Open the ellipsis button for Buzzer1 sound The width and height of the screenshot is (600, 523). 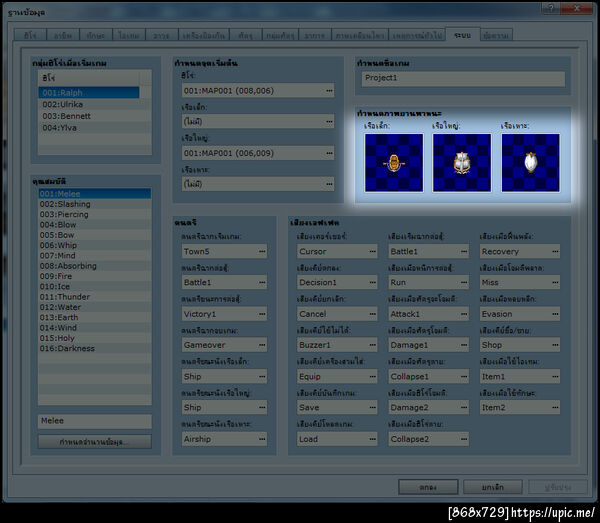pyautogui.click(x=372, y=345)
